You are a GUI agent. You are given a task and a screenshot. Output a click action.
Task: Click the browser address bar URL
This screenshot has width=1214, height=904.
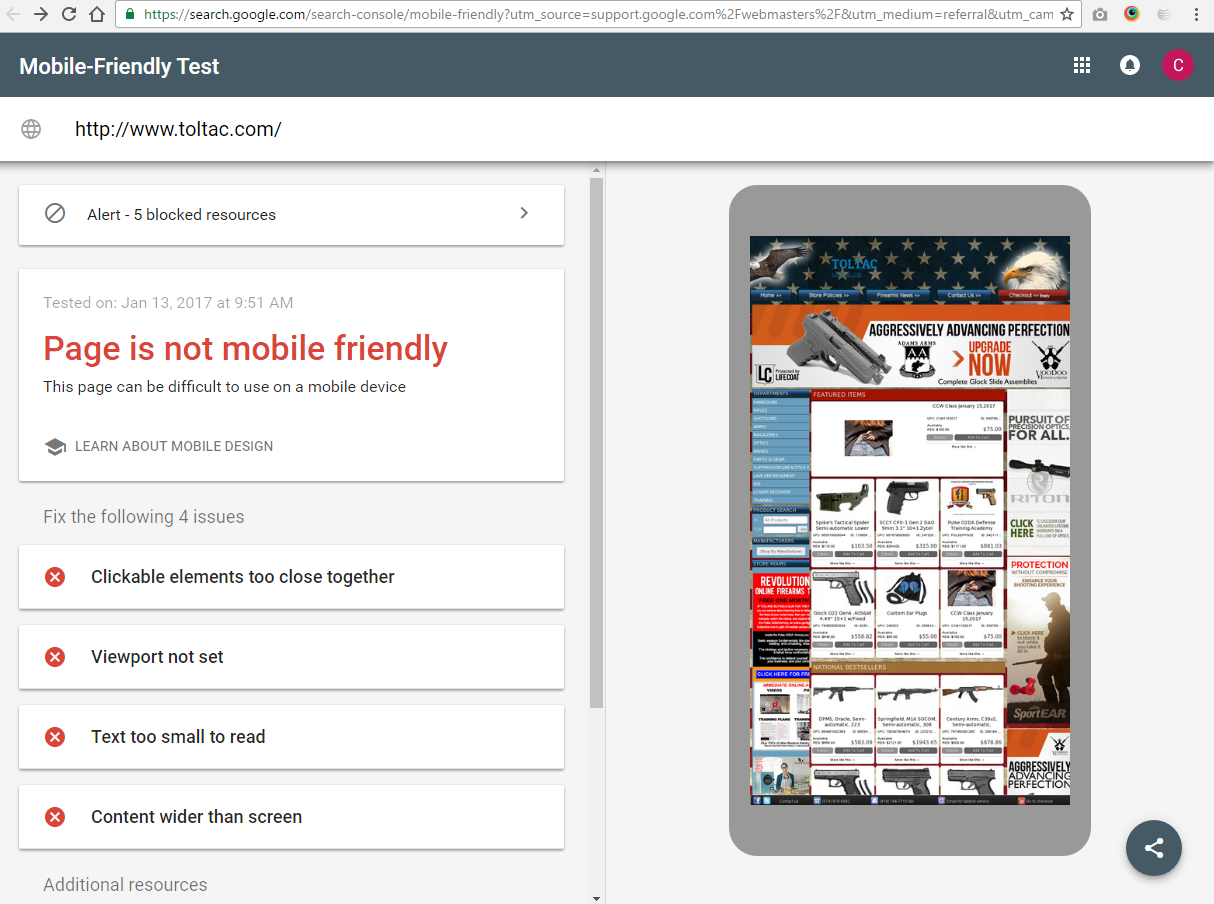[x=598, y=15]
